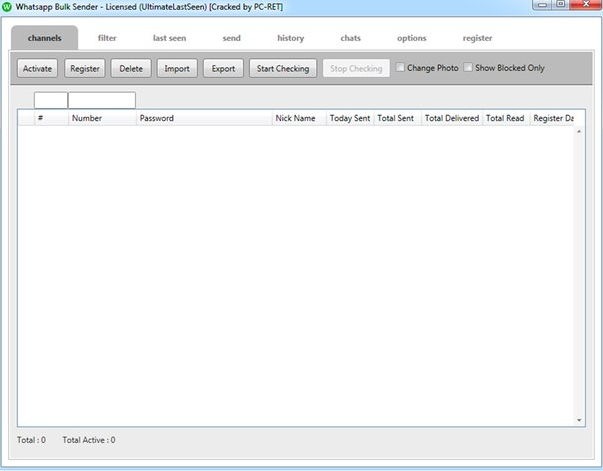Toggle the Show Blocked Only checkbox
Image resolution: width=603 pixels, height=471 pixels.
[x=467, y=68]
